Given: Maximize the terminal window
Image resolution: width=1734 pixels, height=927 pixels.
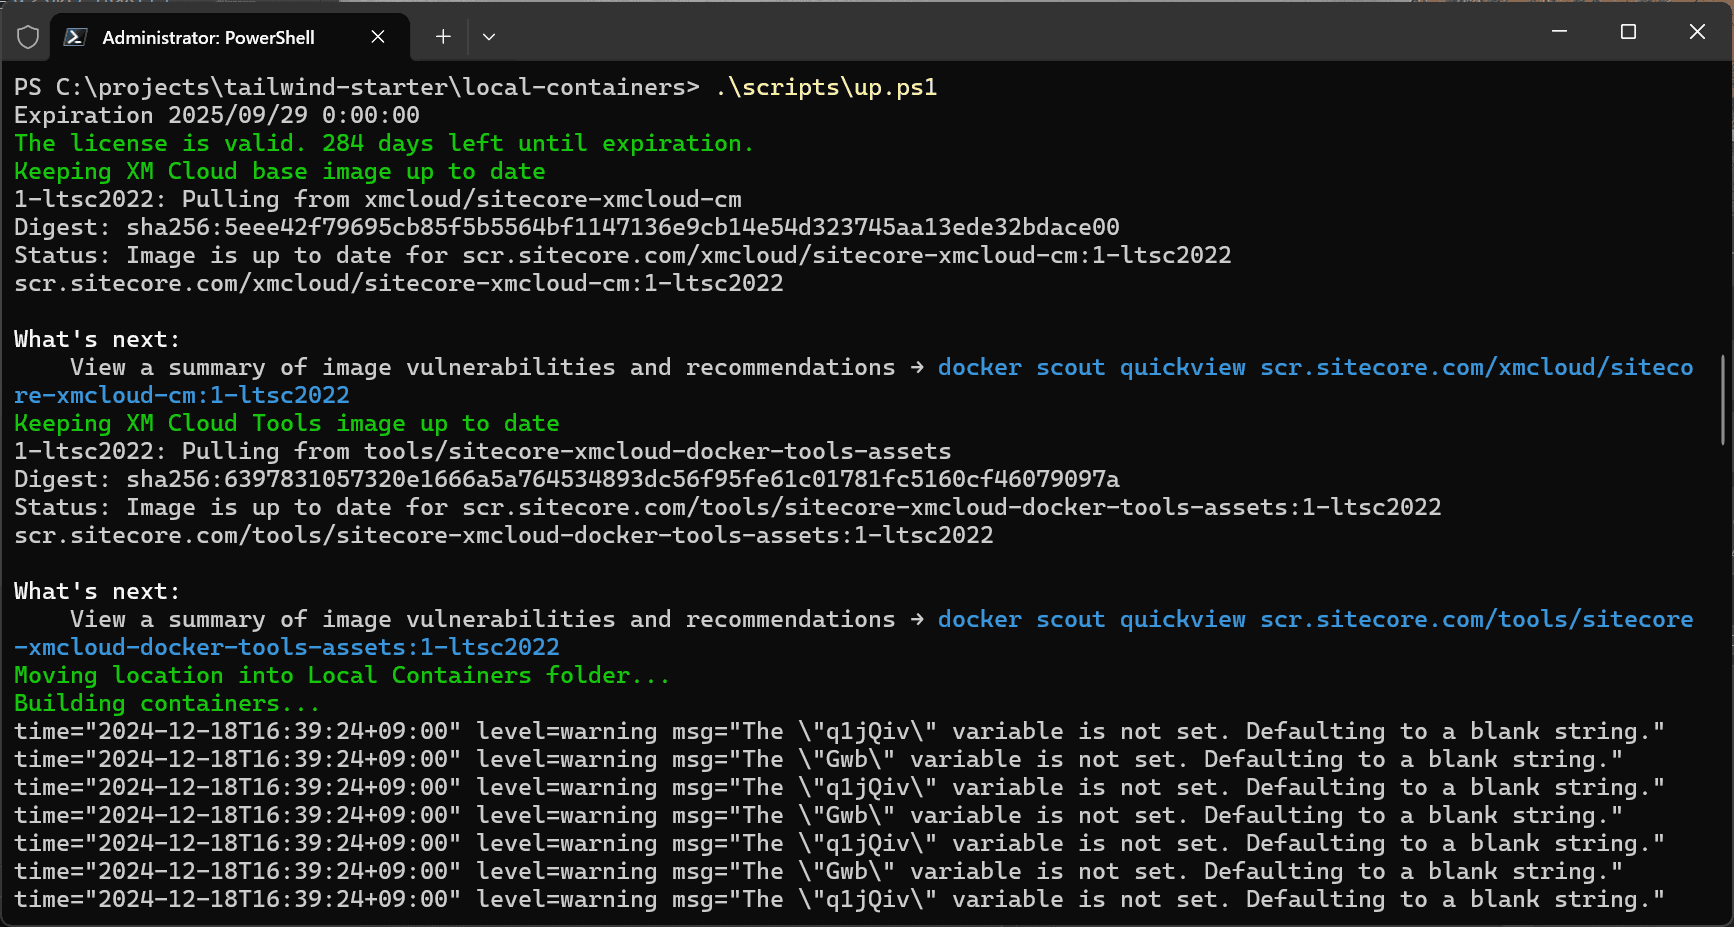Looking at the screenshot, I should [x=1628, y=32].
